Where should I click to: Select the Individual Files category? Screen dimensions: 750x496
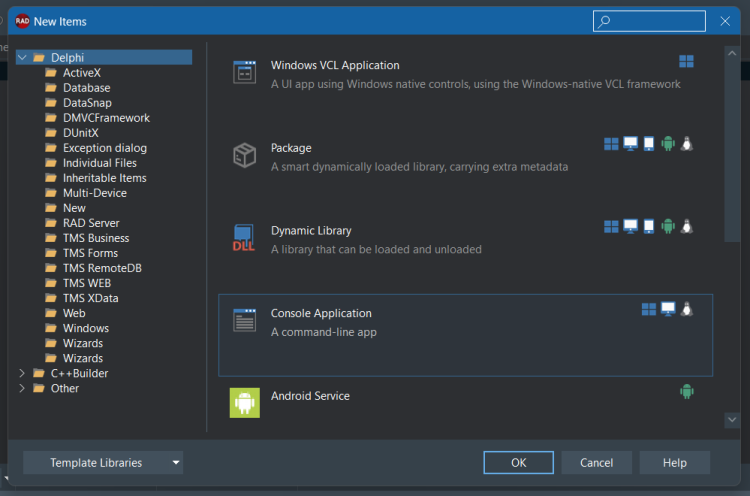[x=99, y=163]
